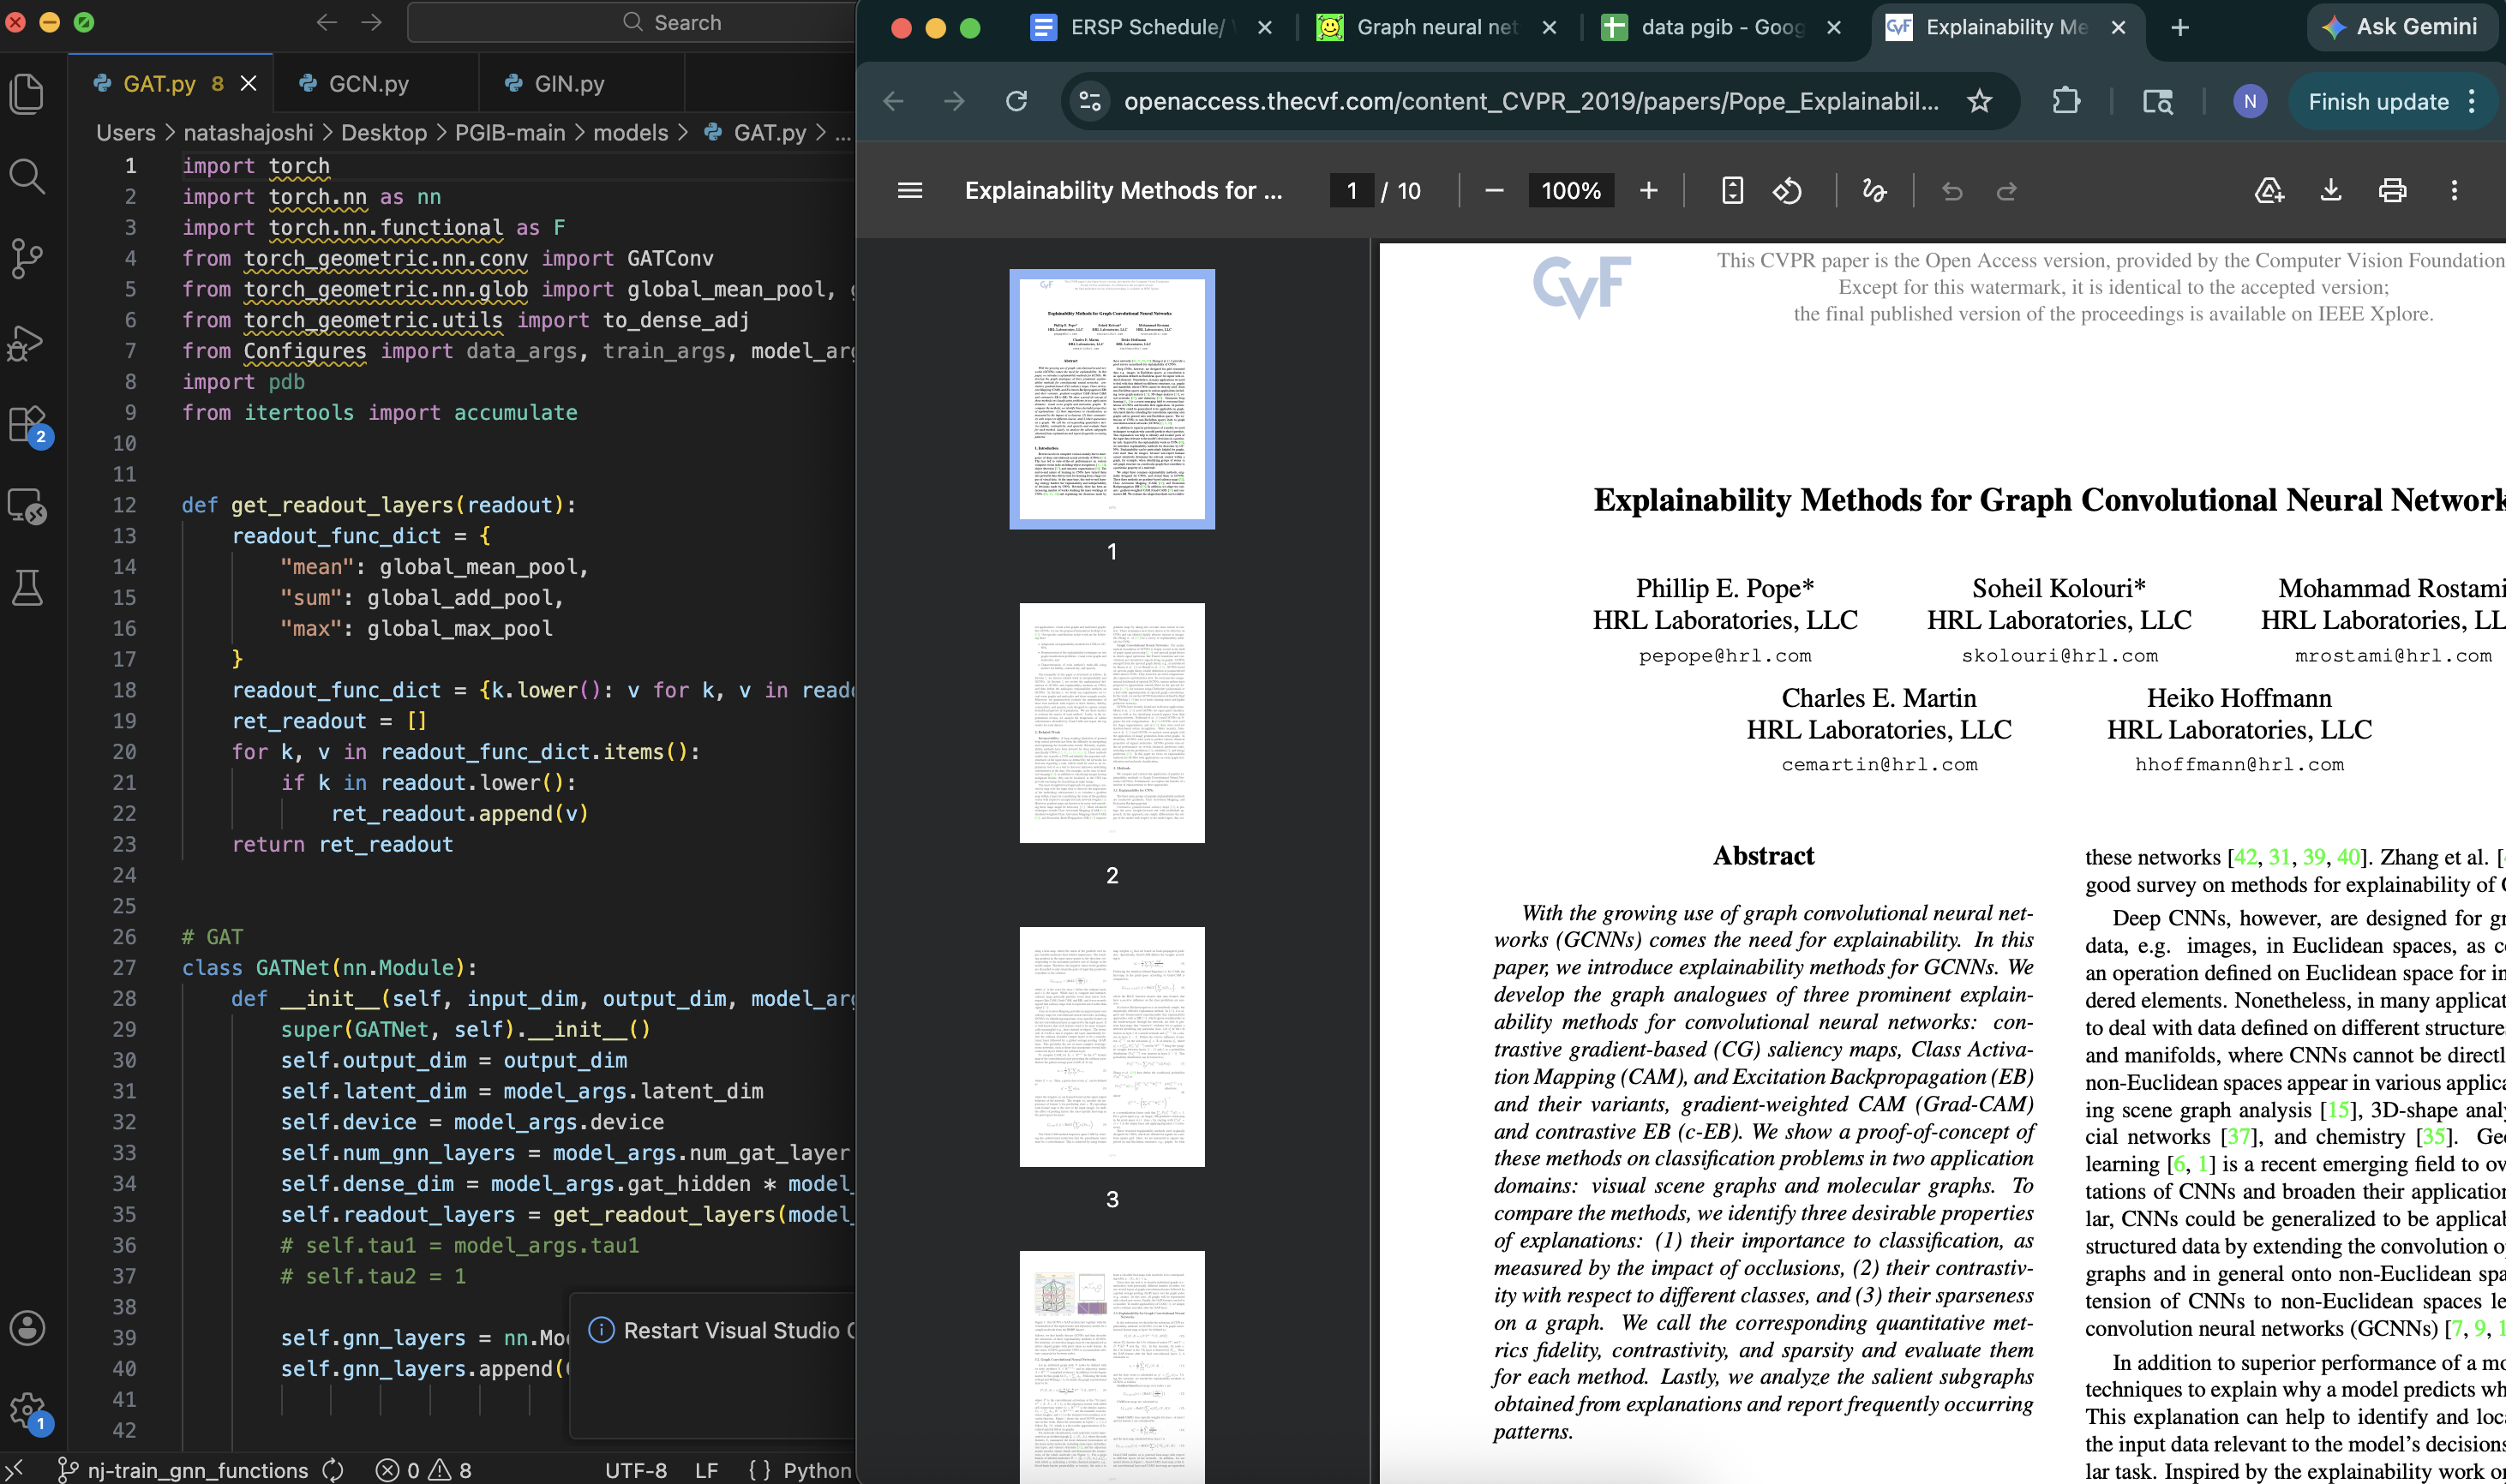Open the Explorer view in VS Code sidebar

[27, 93]
